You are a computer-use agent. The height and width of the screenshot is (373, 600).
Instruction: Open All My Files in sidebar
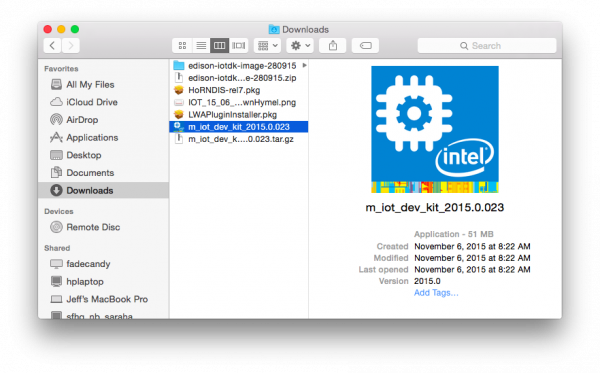coord(103,85)
